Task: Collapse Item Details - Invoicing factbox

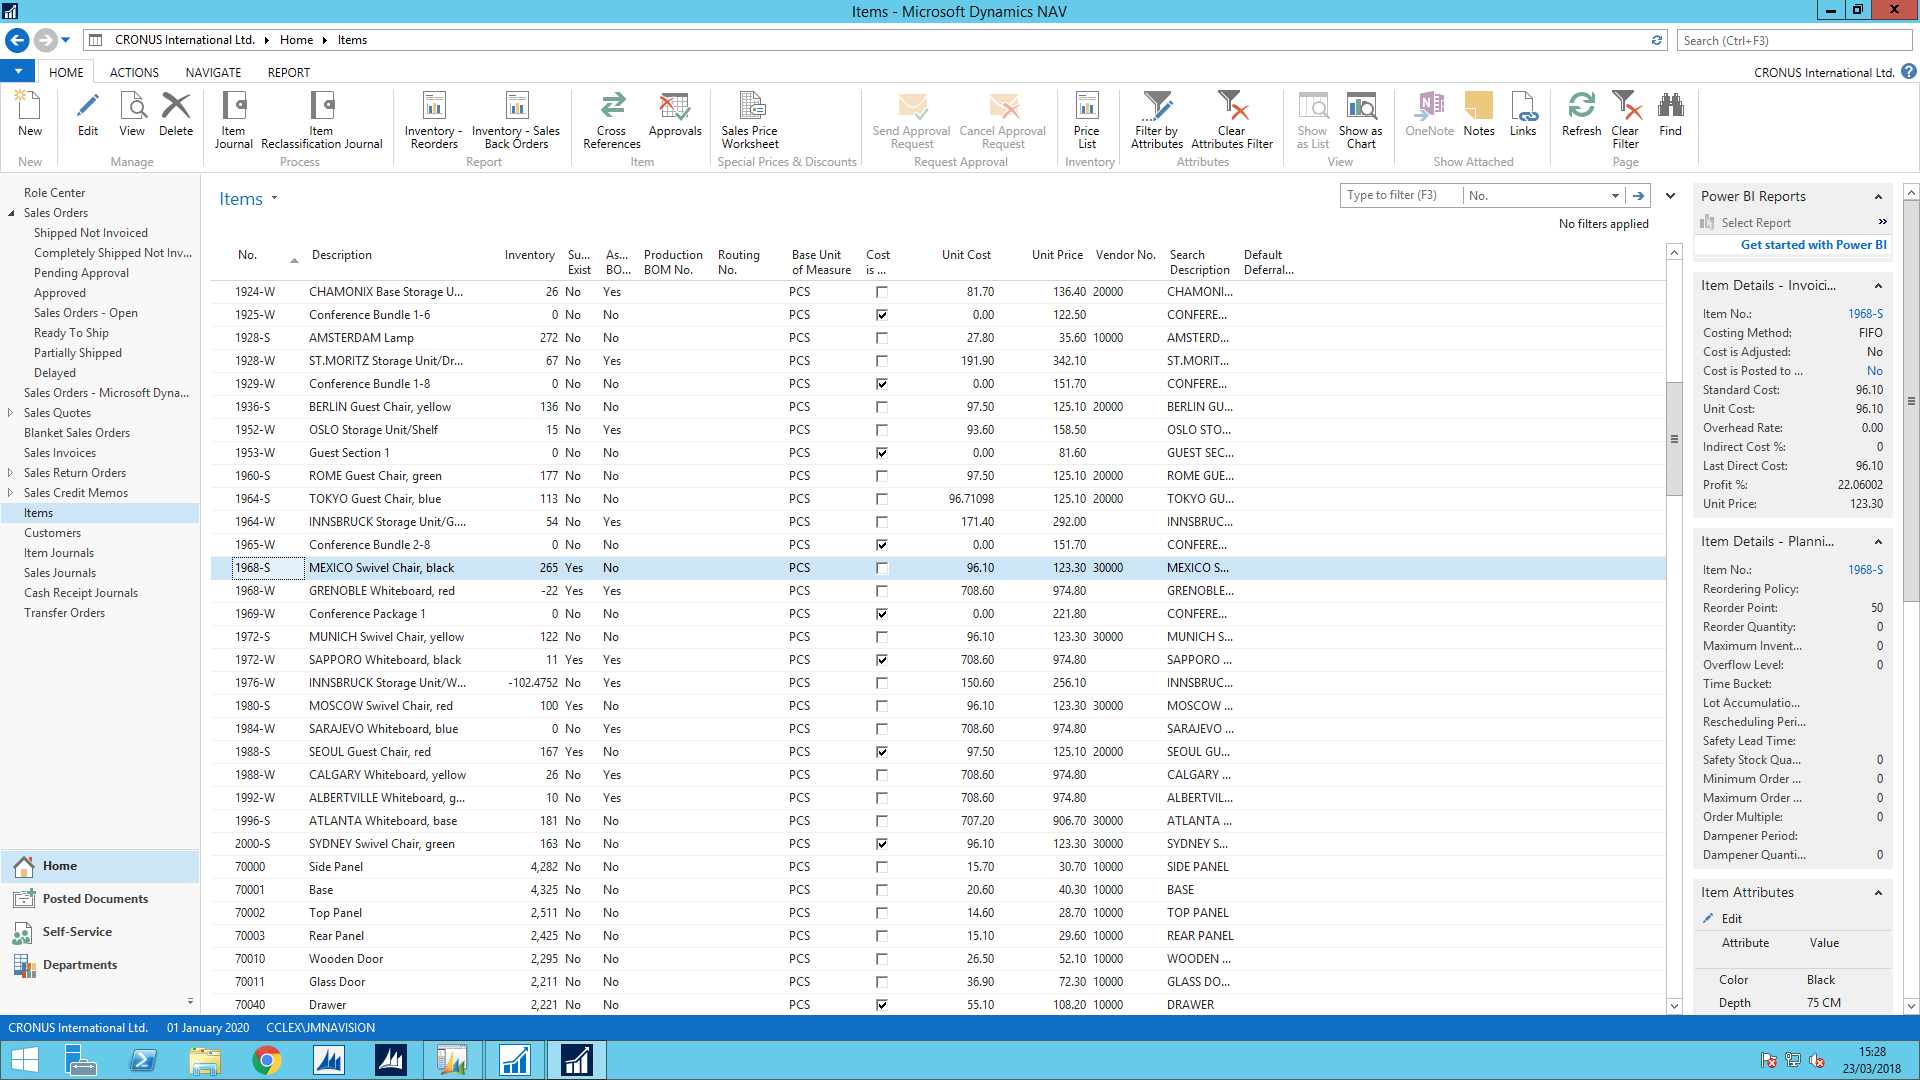Action: point(1878,286)
